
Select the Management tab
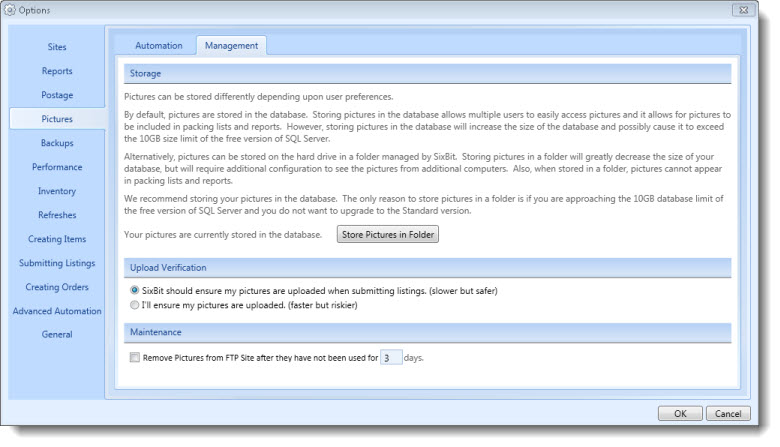click(231, 46)
